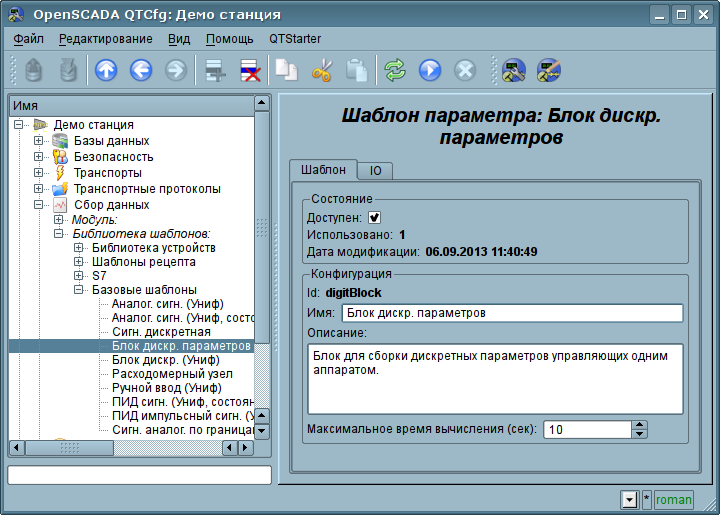Refresh the page with green arrows icon
Viewport: 720px width, 515px height.
point(395,70)
